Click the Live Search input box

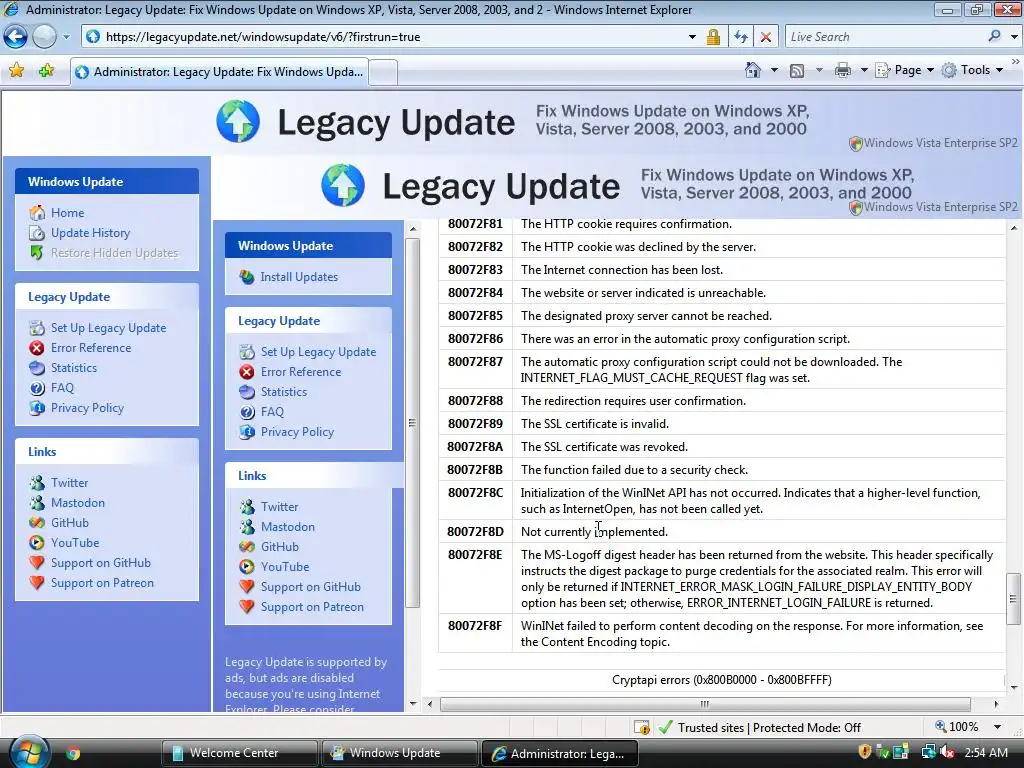885,37
